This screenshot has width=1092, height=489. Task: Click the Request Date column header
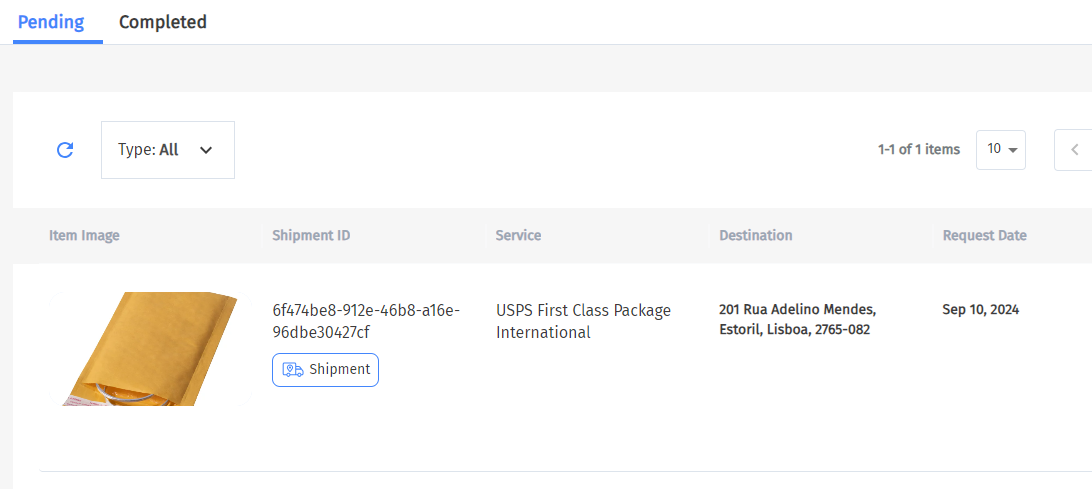tap(984, 236)
